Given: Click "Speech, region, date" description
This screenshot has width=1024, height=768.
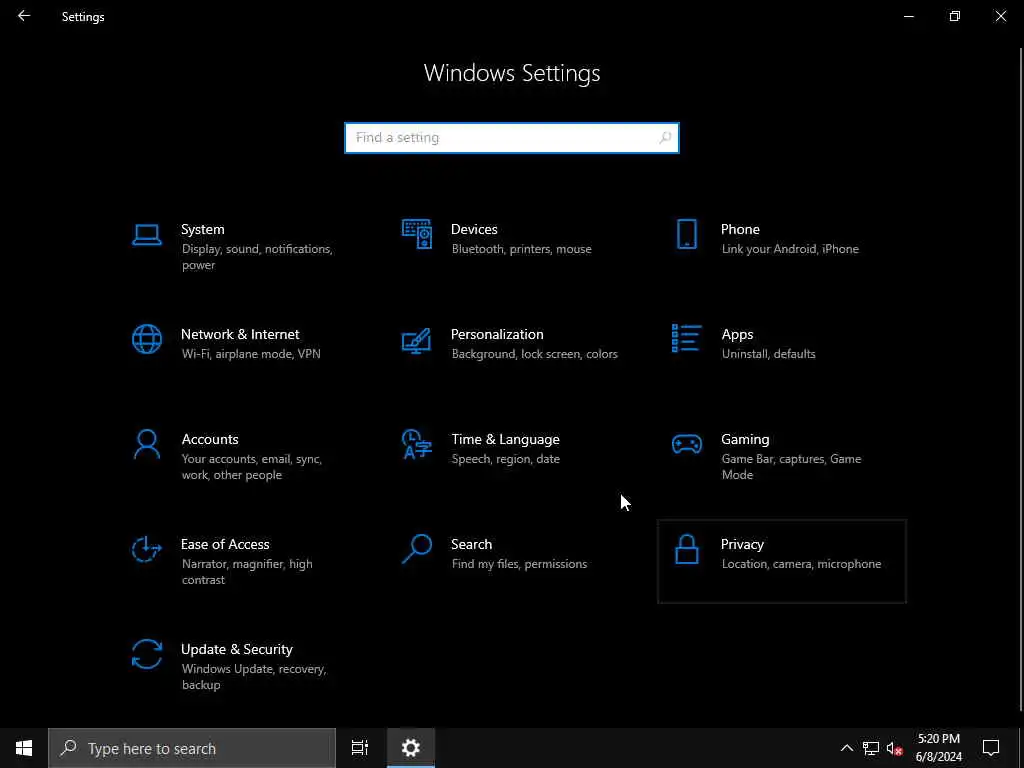Looking at the screenshot, I should pos(505,459).
